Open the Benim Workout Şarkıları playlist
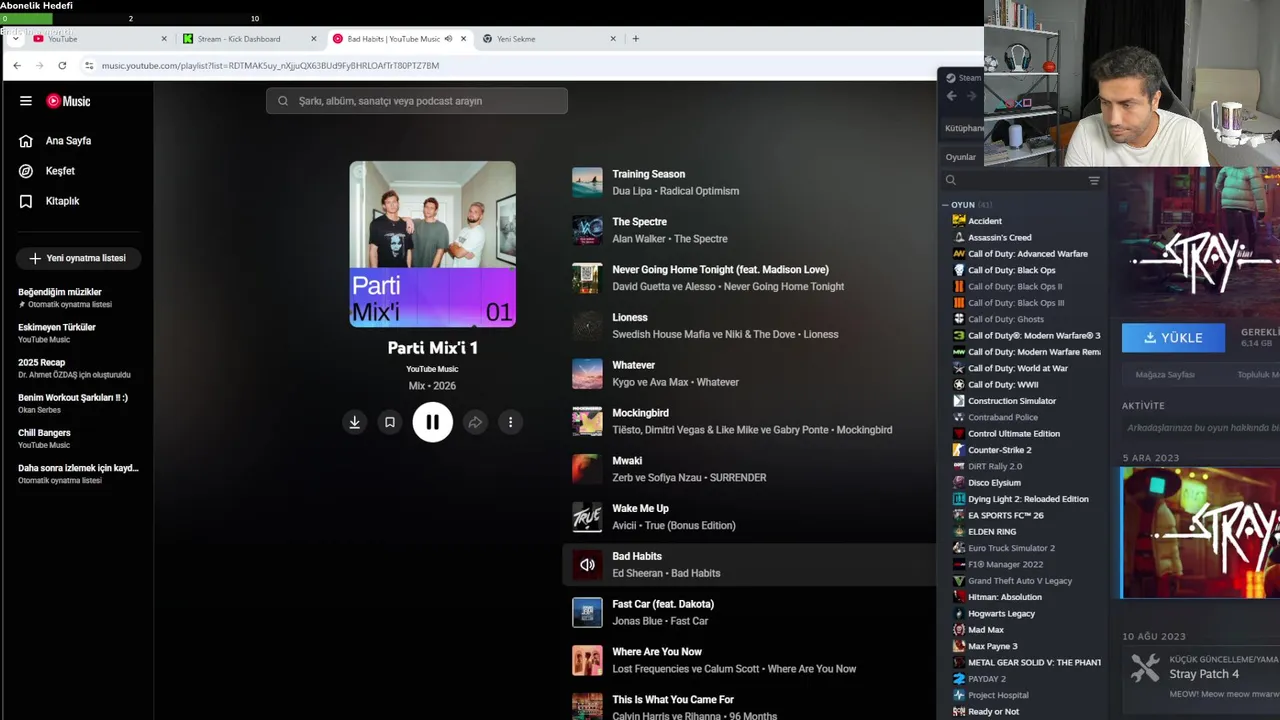 [x=73, y=403]
